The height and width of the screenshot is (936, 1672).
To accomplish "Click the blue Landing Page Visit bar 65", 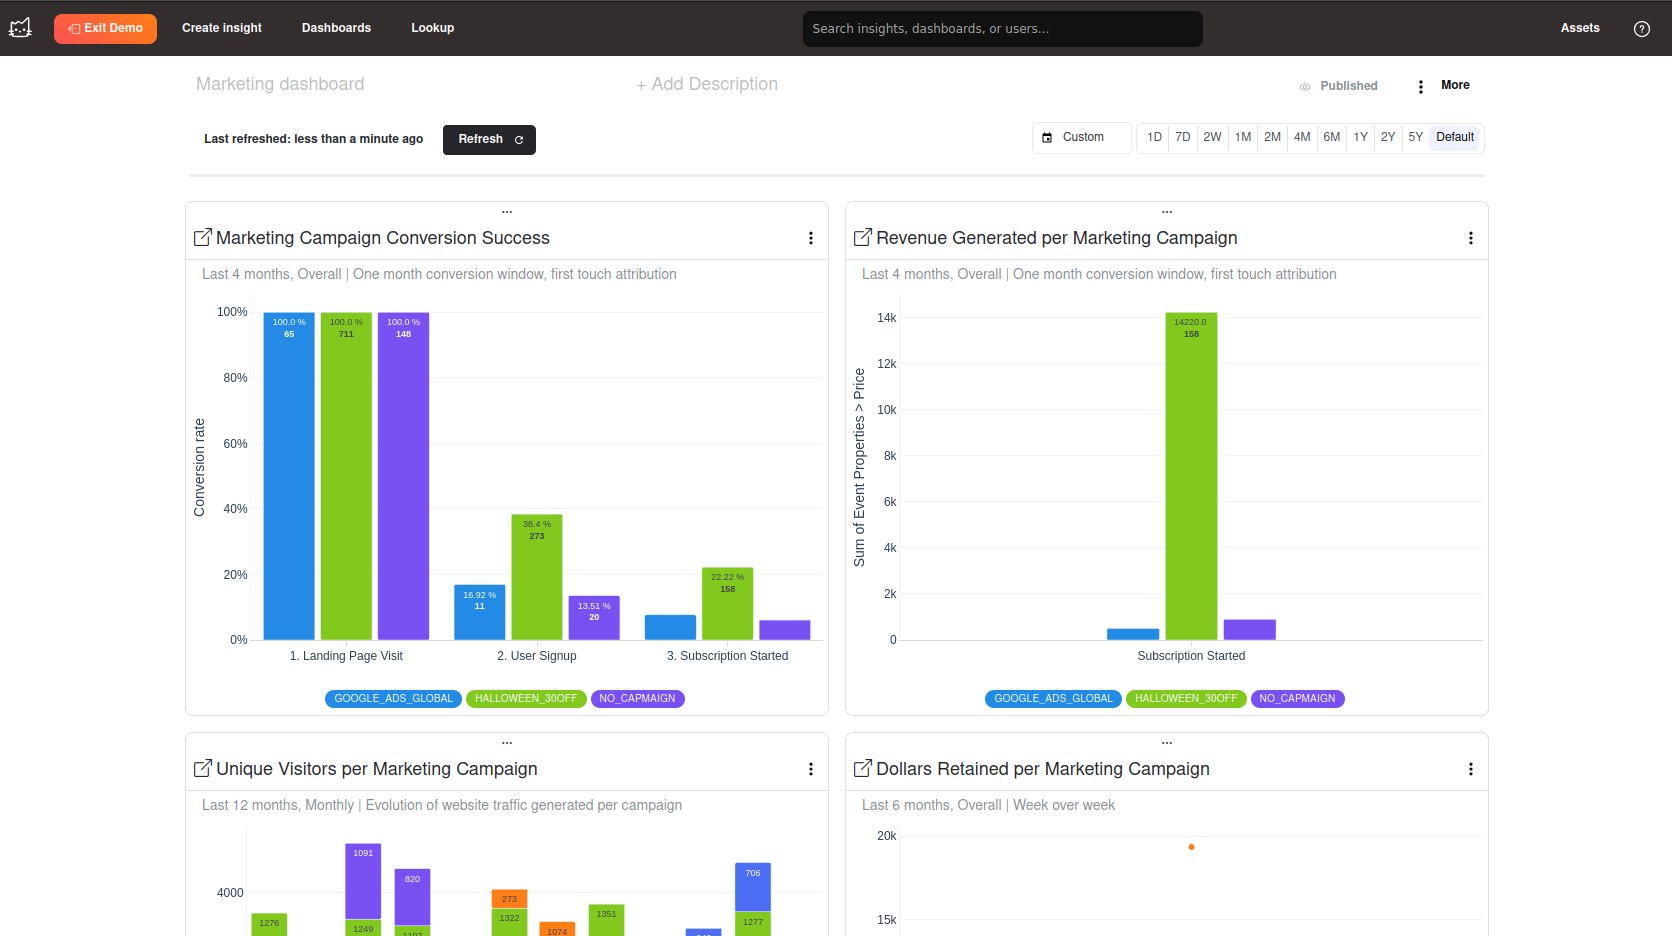I will pyautogui.click(x=289, y=476).
